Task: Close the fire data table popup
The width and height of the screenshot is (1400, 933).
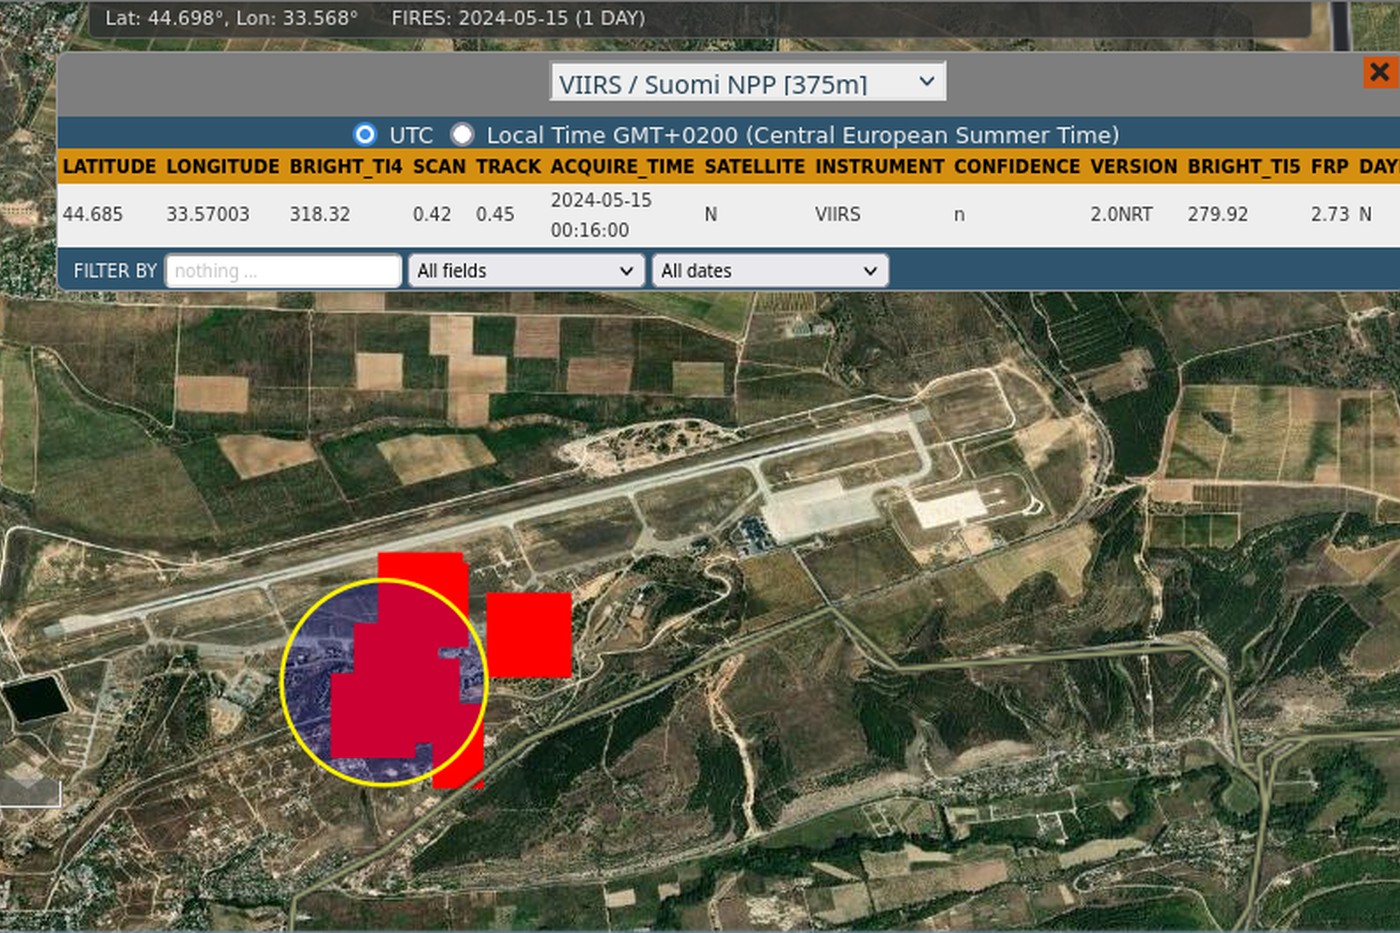Action: pyautogui.click(x=1380, y=72)
